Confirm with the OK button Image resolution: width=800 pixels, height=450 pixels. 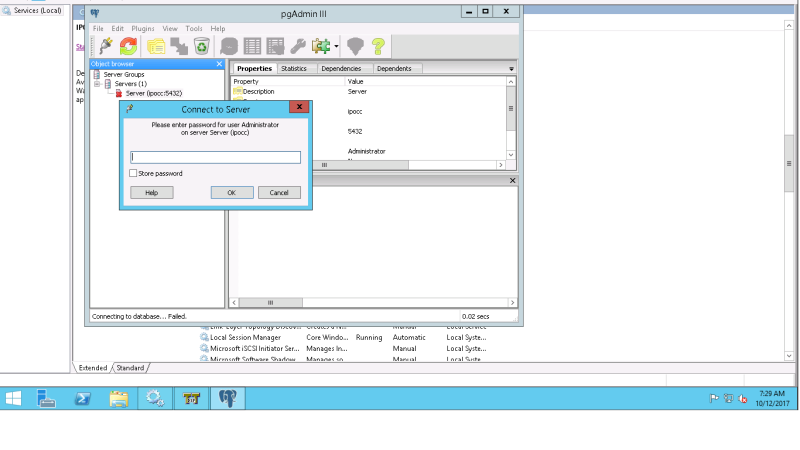click(232, 193)
